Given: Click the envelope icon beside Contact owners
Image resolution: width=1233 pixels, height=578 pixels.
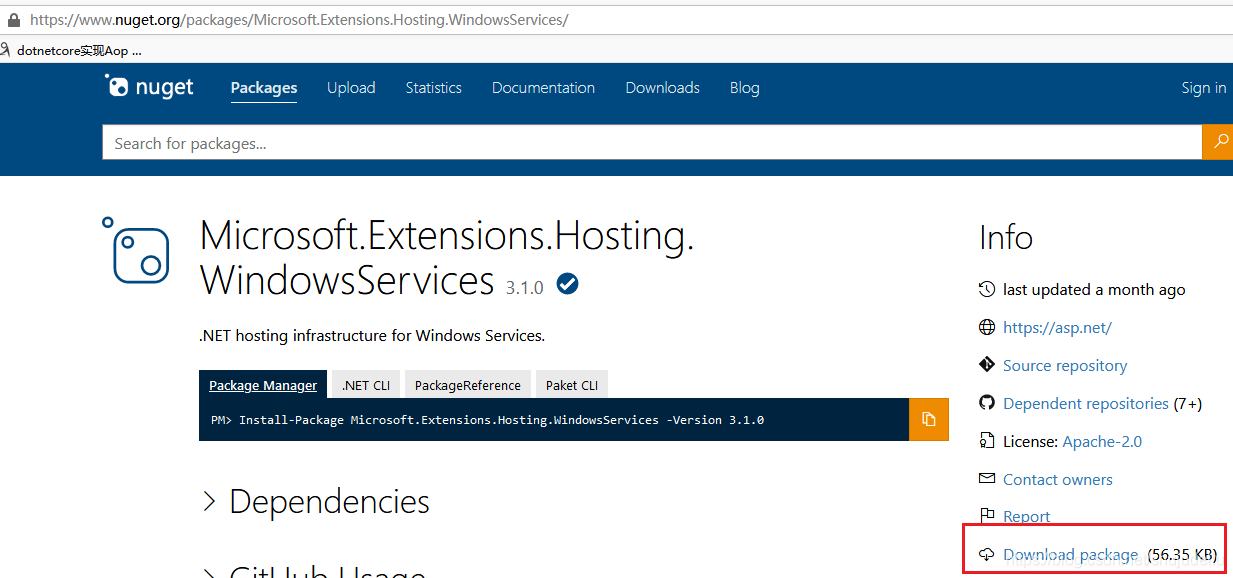Looking at the screenshot, I should pos(987,479).
